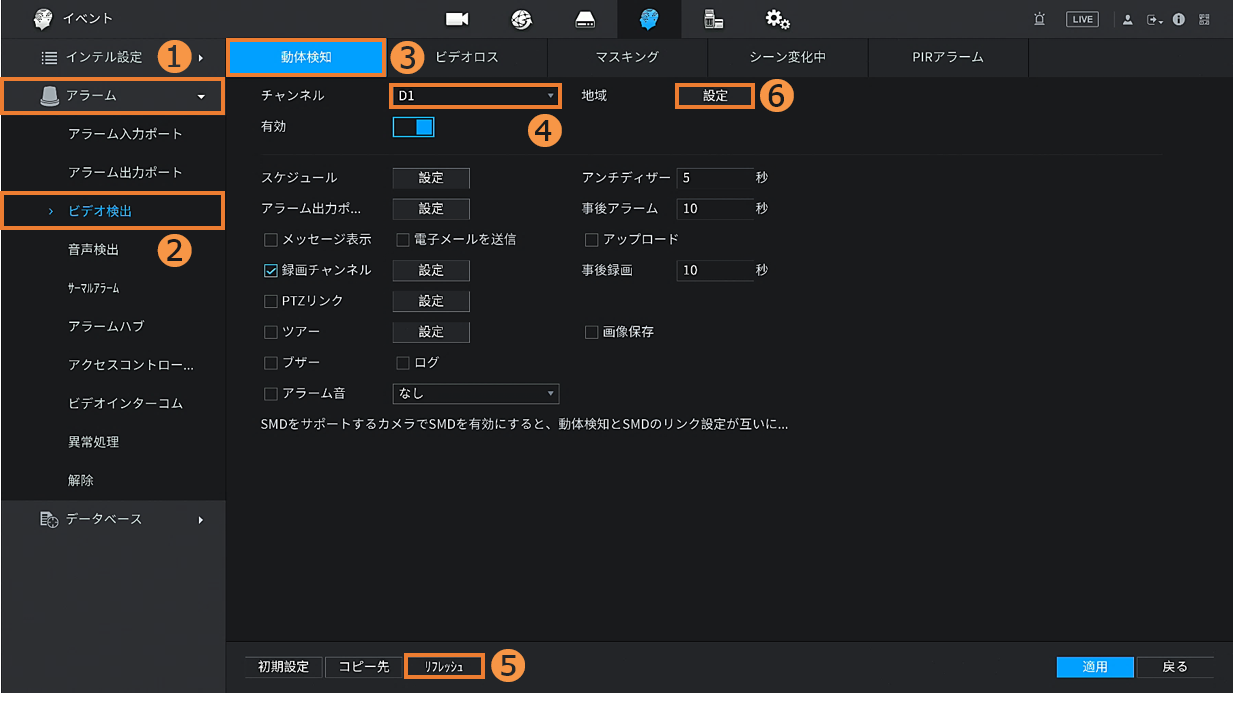Click the alarm siren icon at top right

[x=1040, y=19]
